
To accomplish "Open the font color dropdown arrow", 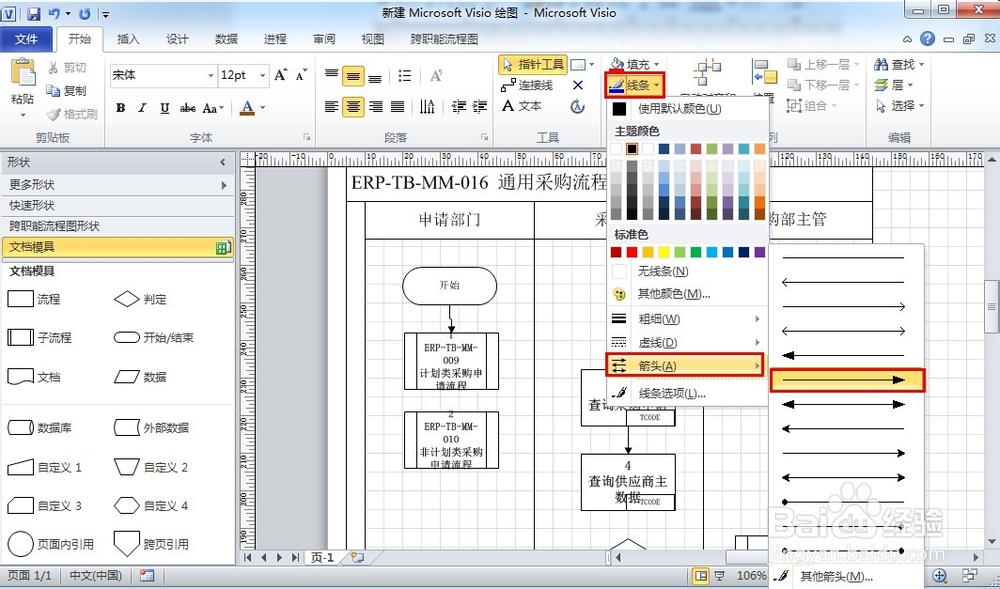I will [263, 108].
